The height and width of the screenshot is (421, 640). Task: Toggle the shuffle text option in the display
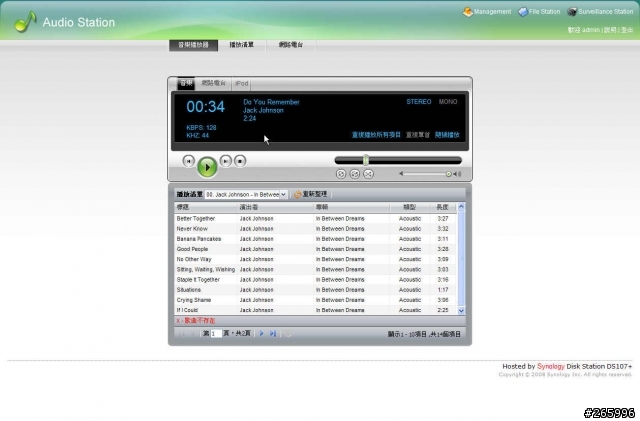click(447, 135)
